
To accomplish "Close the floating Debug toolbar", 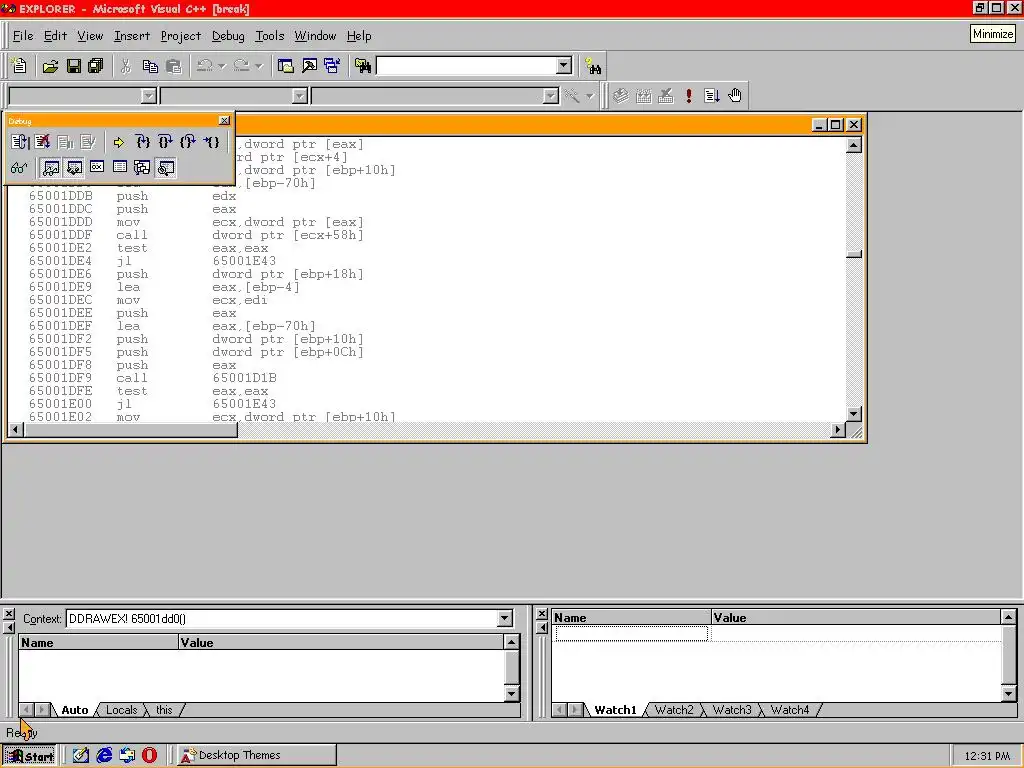I will [224, 121].
